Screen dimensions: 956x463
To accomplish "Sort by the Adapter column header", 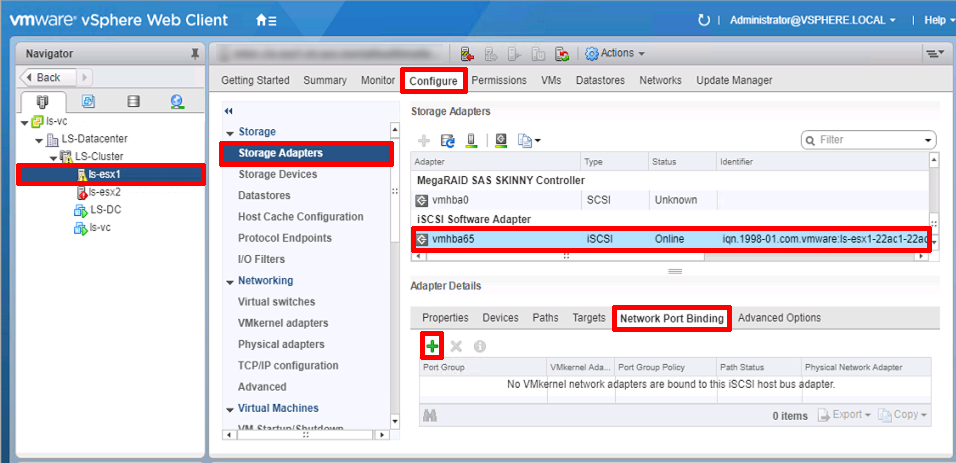I will click(496, 162).
